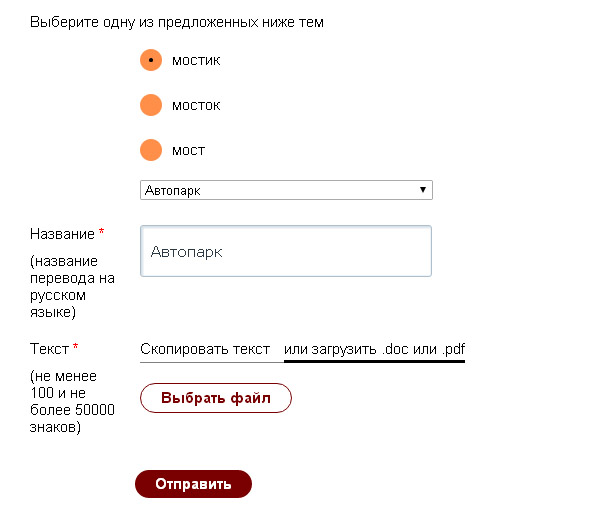Image resolution: width=603 pixels, height=529 pixels.
Task: Click the hint about название перевода на русском
Action: pos(73,287)
